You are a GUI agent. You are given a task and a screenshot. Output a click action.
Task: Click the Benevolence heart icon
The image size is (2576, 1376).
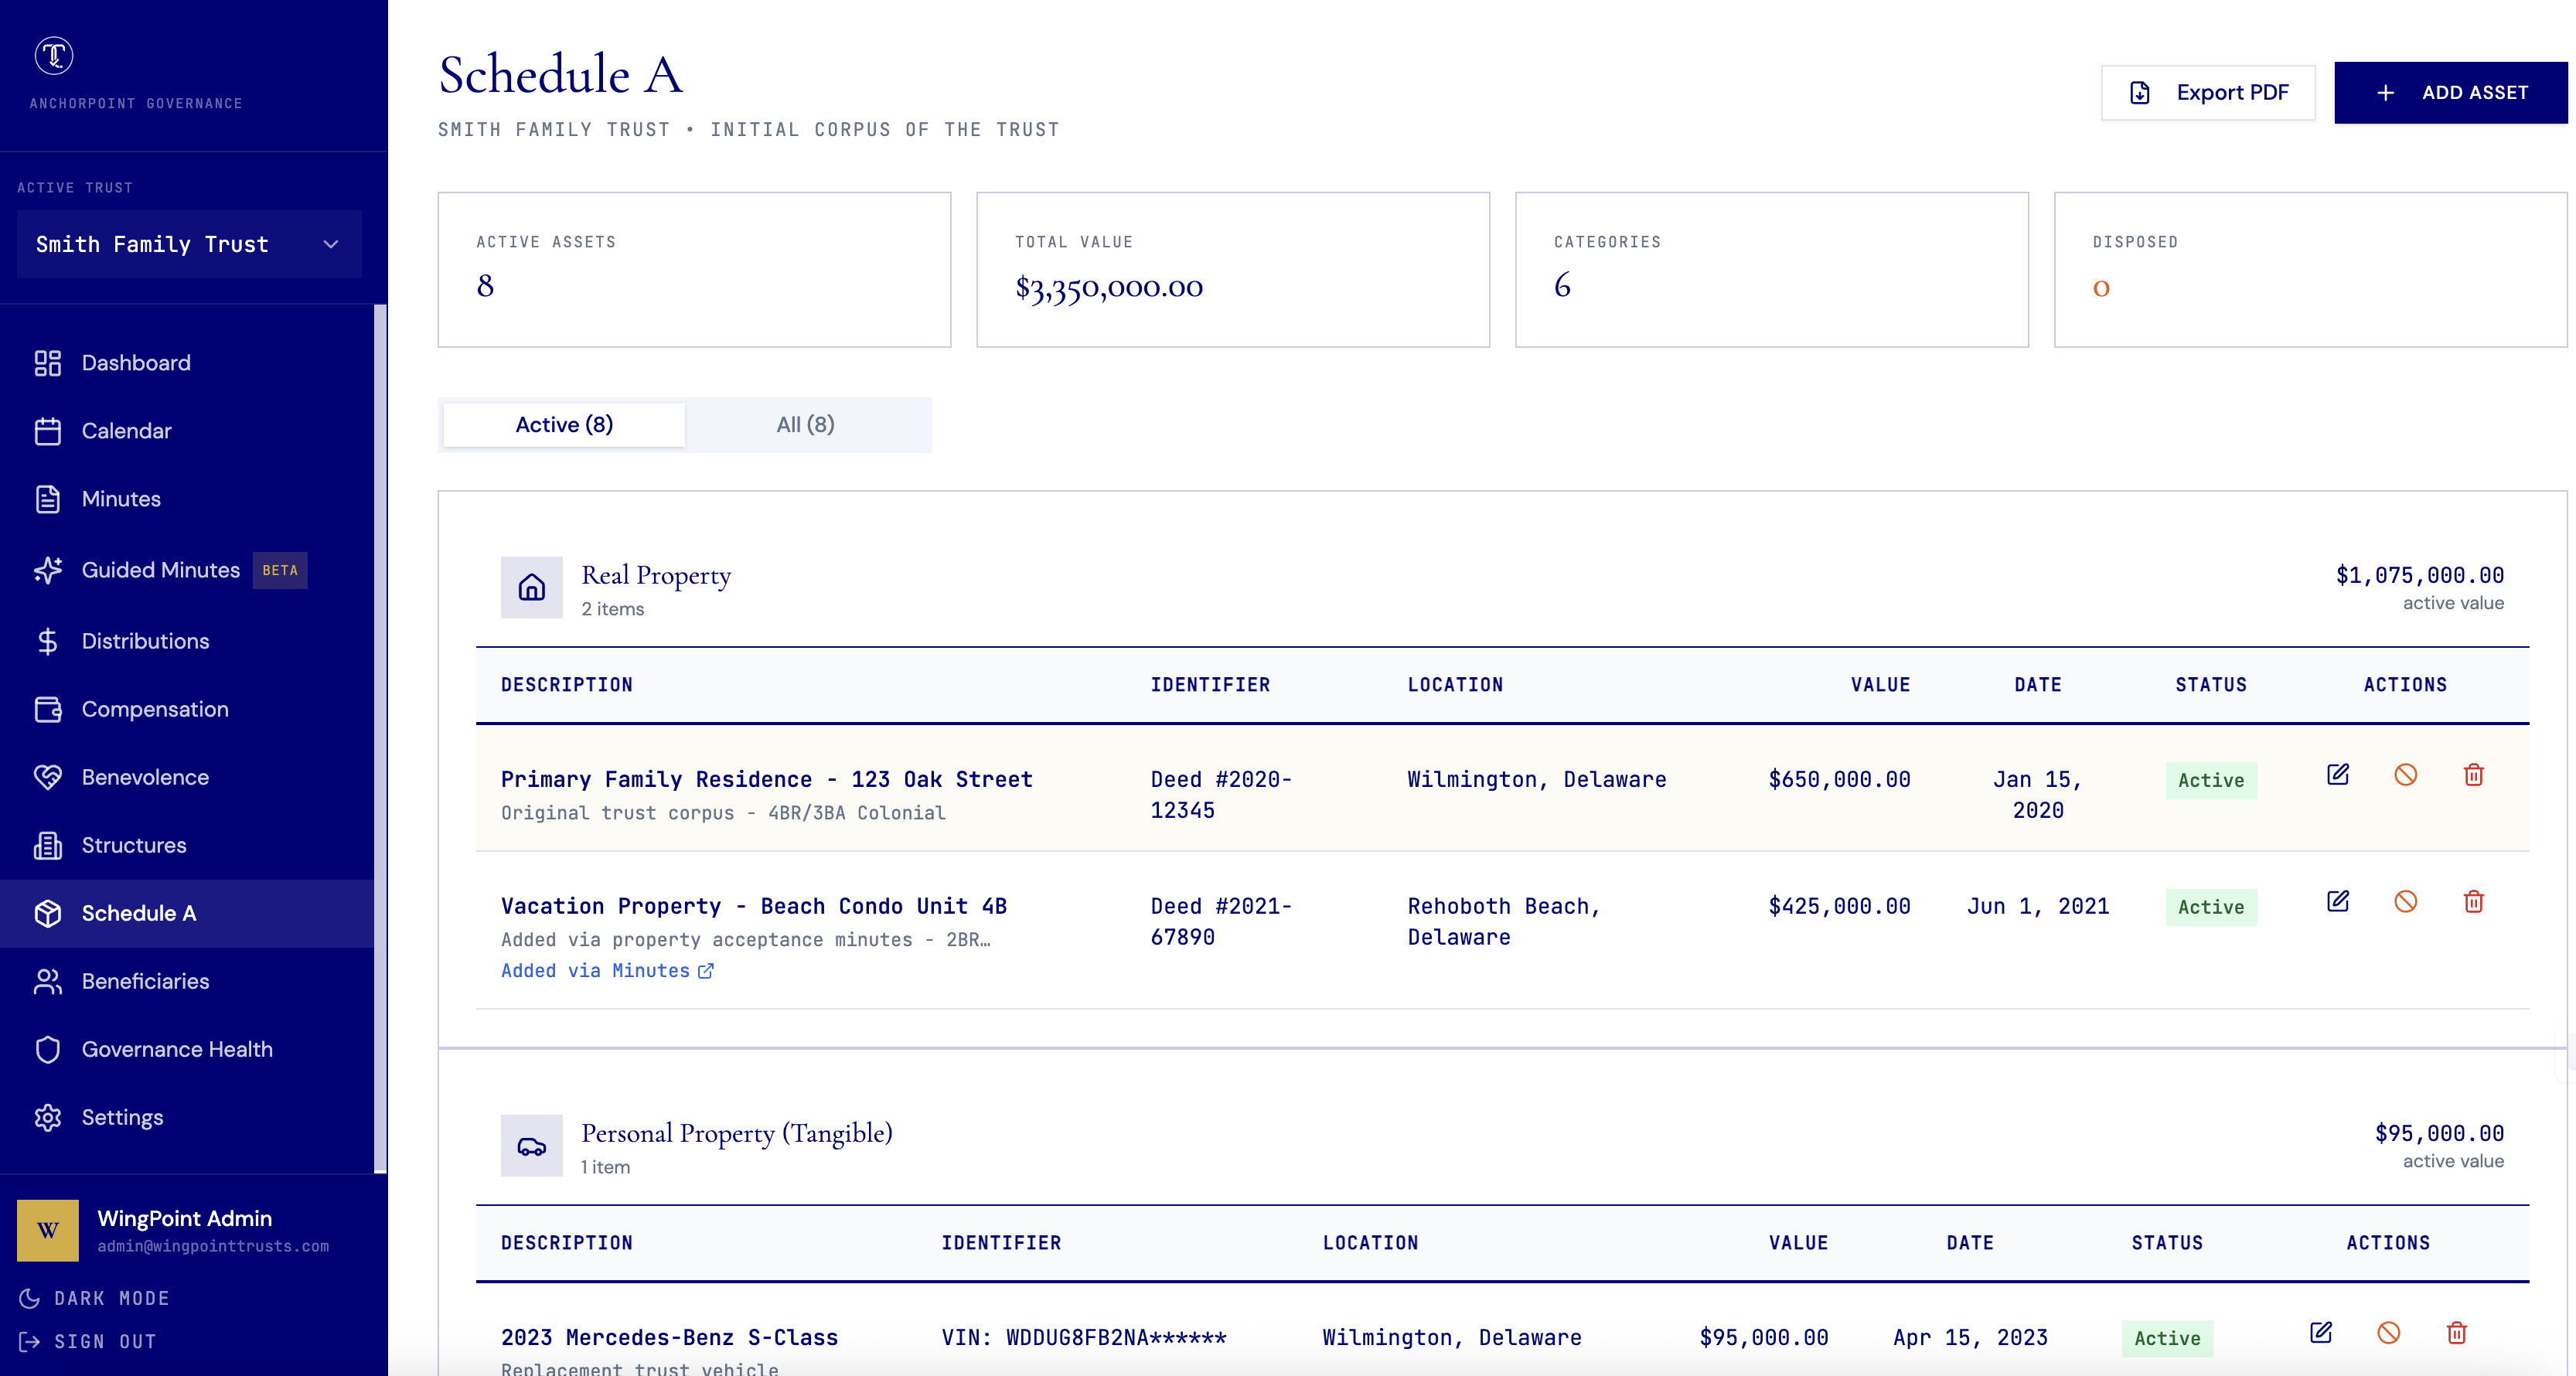pyautogui.click(x=48, y=777)
